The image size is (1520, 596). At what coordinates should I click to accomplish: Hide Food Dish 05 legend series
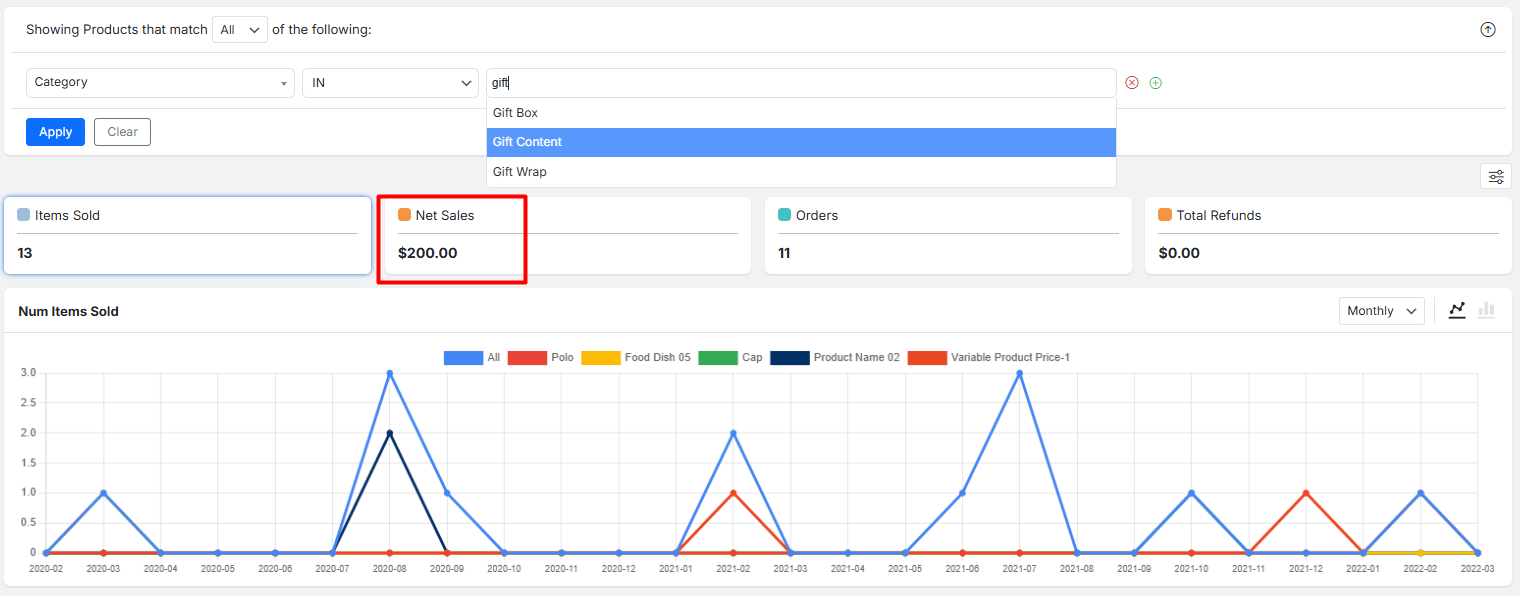click(635, 357)
